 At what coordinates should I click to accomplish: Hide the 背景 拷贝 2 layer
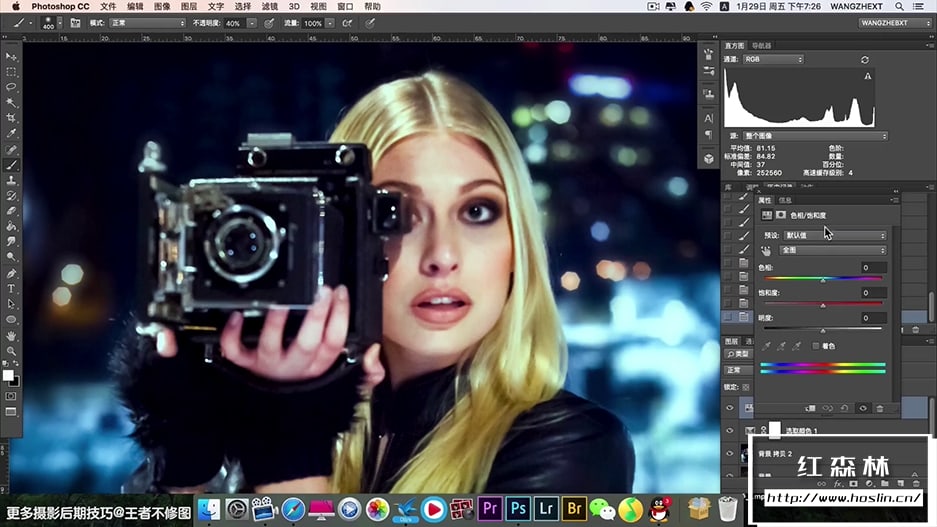[730, 454]
